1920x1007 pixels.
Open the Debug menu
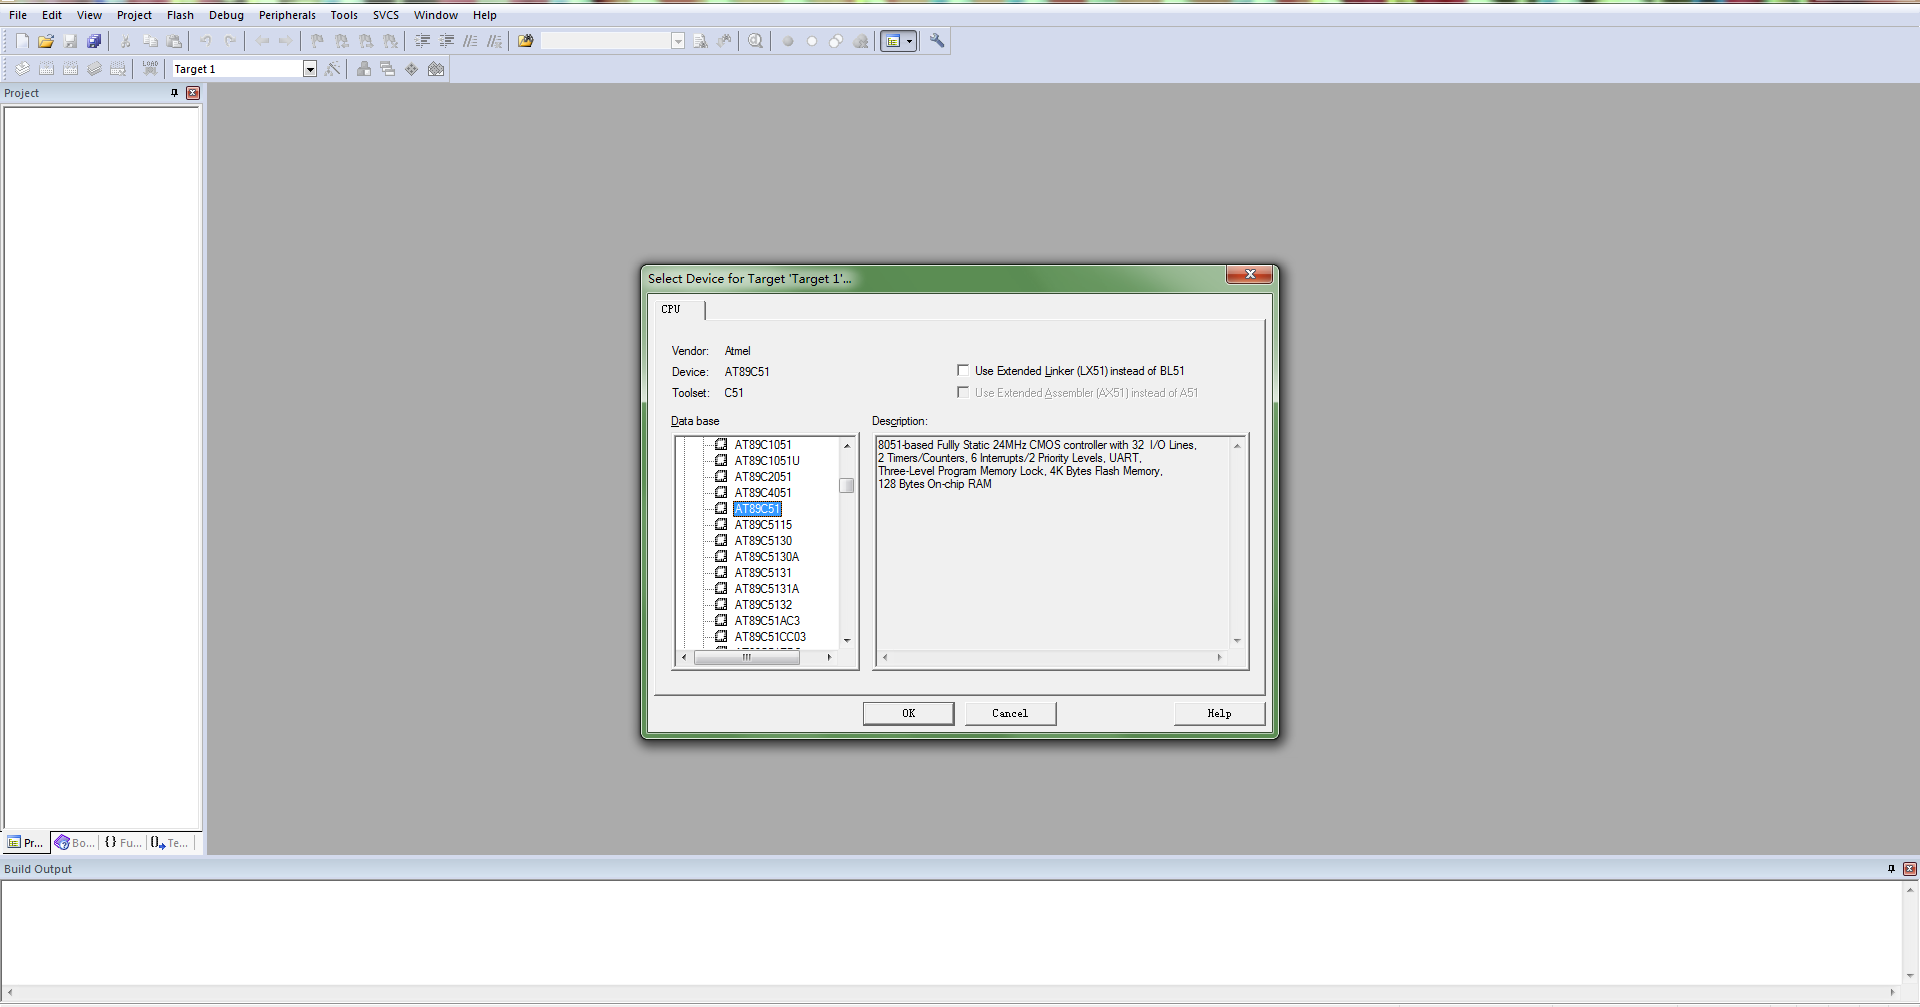click(226, 15)
